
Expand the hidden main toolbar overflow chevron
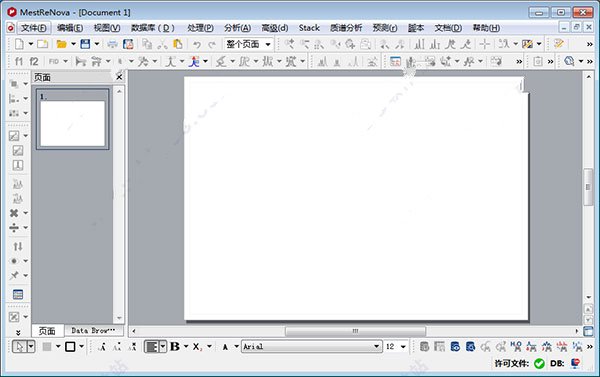point(590,44)
